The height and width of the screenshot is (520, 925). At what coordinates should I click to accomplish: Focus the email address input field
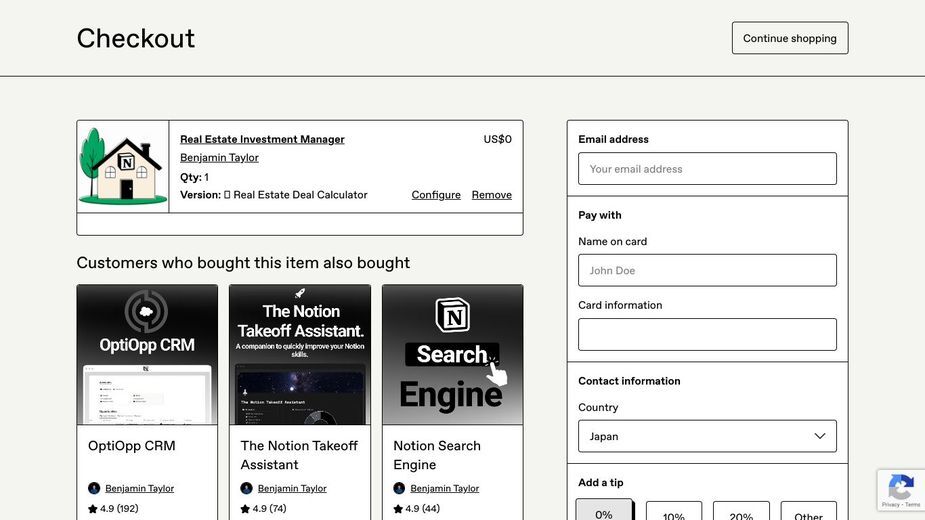[707, 169]
